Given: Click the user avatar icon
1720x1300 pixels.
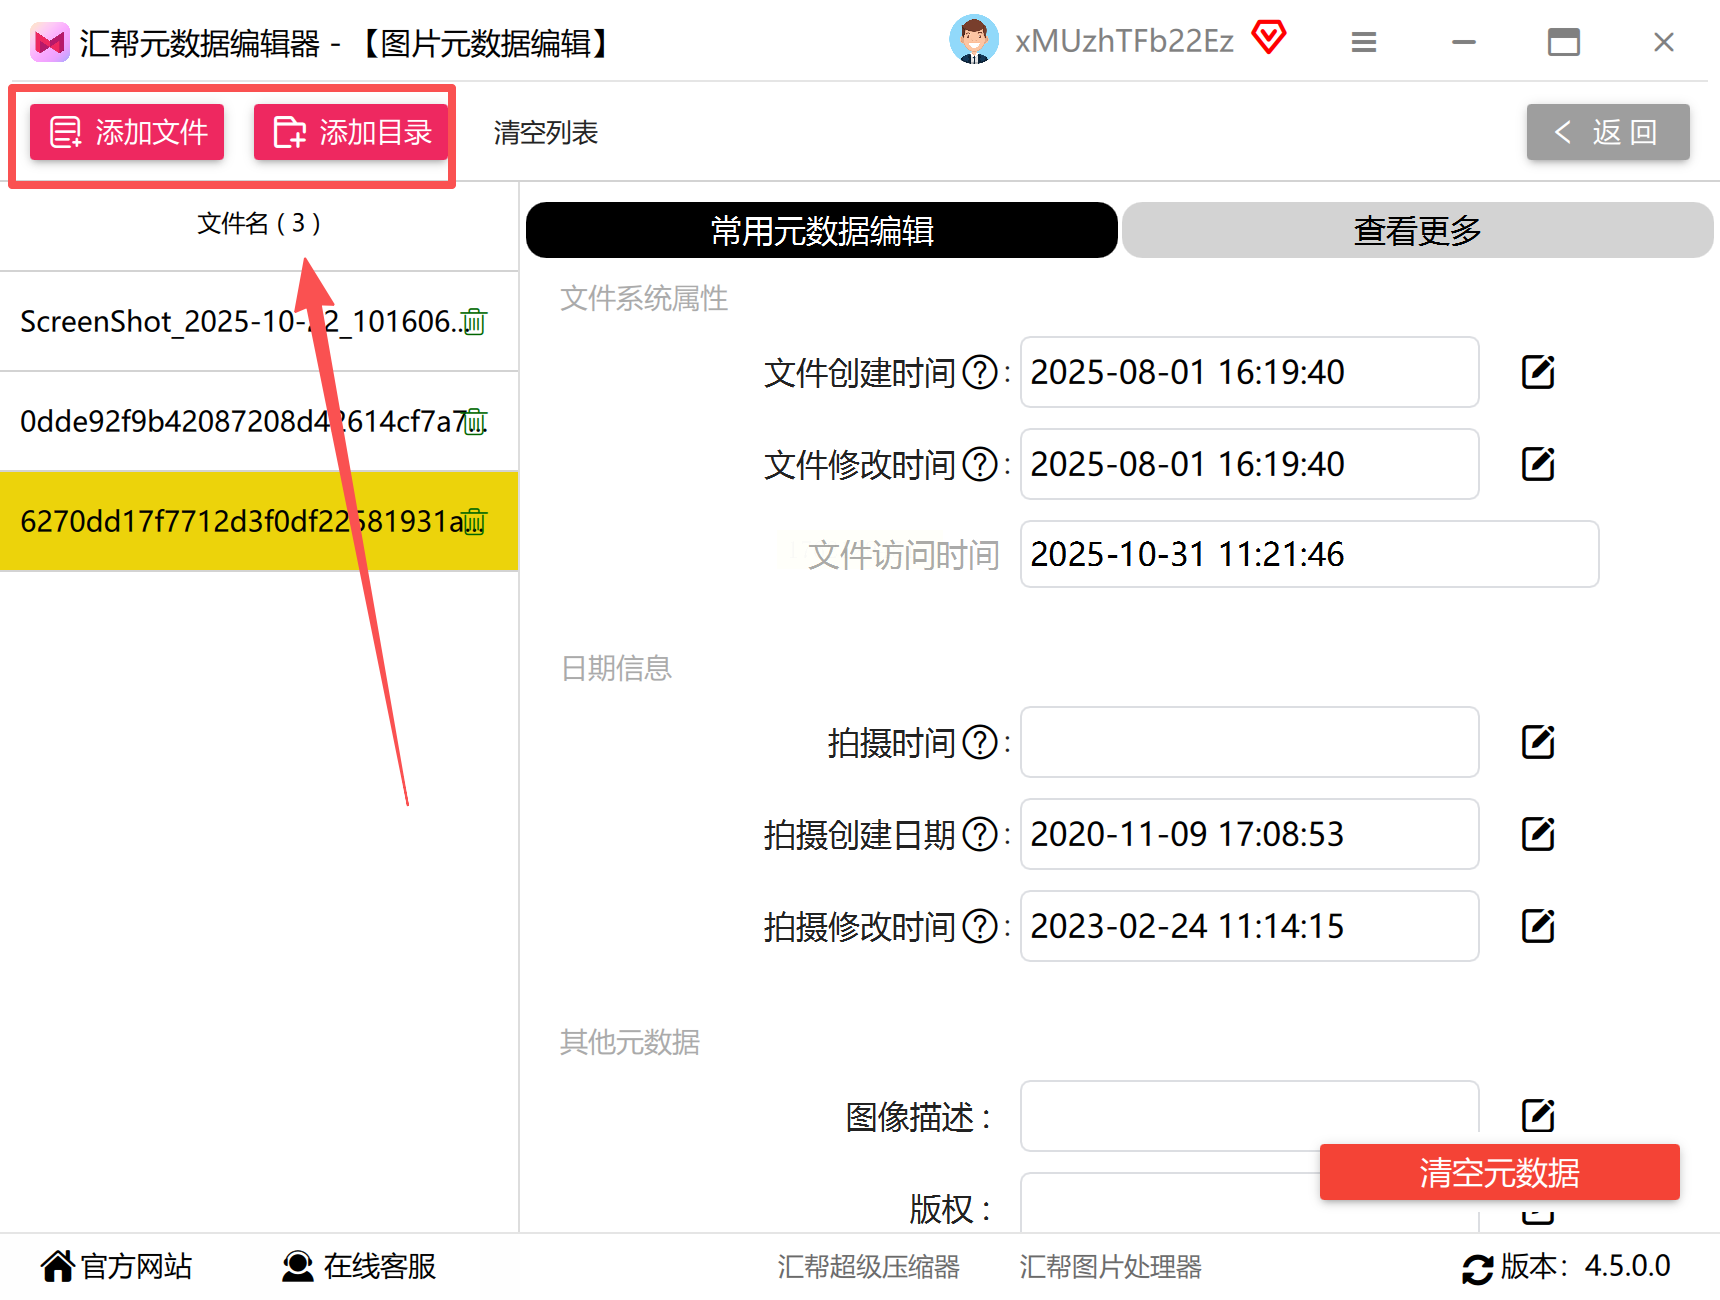Looking at the screenshot, I should 973,40.
